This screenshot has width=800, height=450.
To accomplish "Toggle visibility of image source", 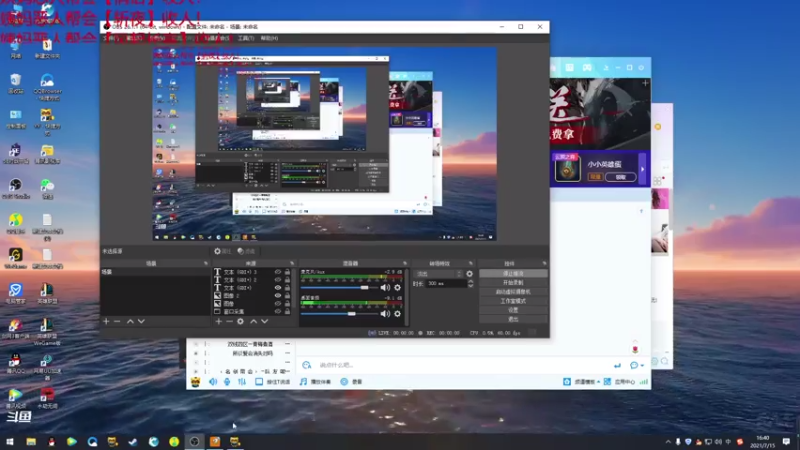I will (x=278, y=304).
